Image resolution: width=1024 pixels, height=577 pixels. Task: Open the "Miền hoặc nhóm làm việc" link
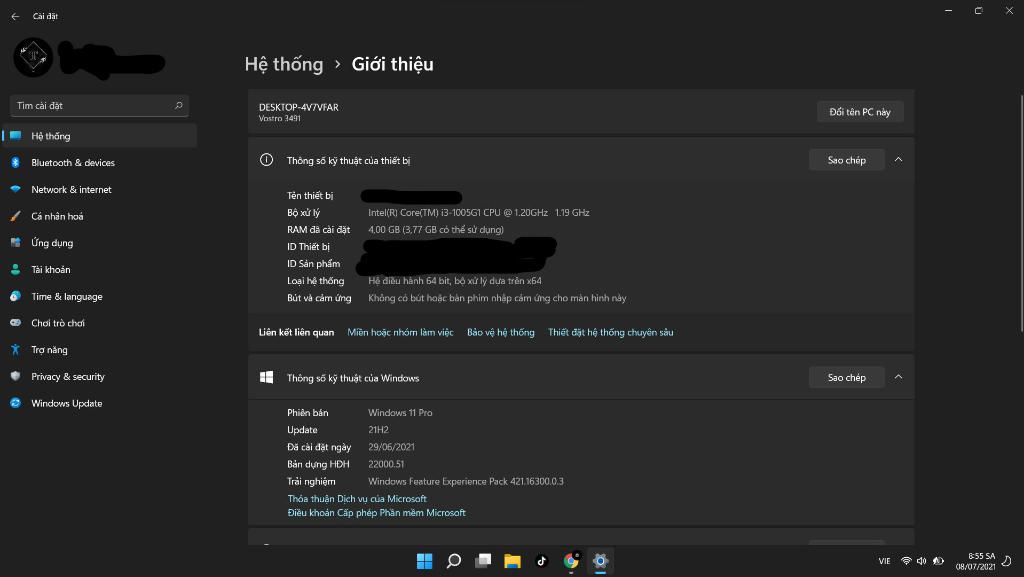(400, 332)
